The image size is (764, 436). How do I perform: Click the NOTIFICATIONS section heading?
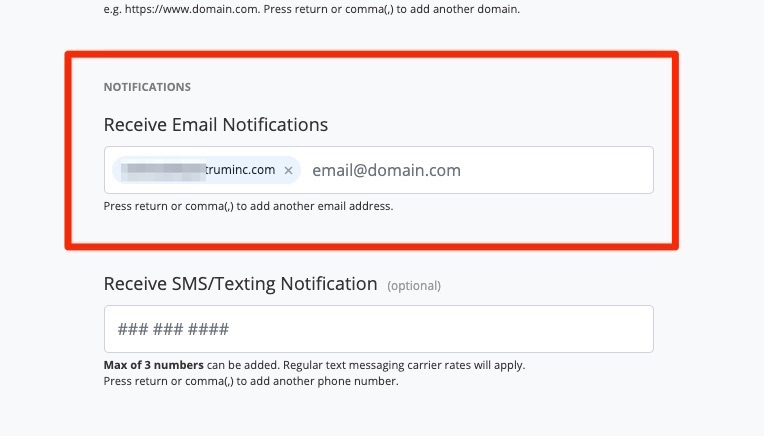[147, 87]
